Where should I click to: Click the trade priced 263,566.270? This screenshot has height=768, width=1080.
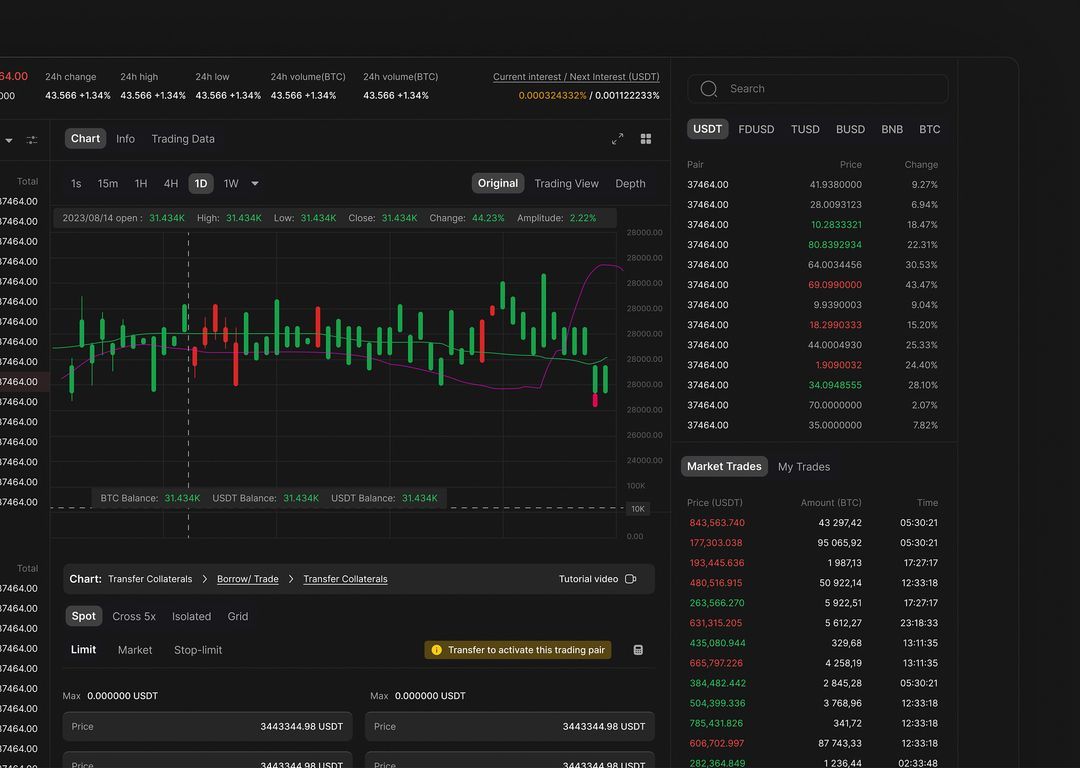(813, 603)
